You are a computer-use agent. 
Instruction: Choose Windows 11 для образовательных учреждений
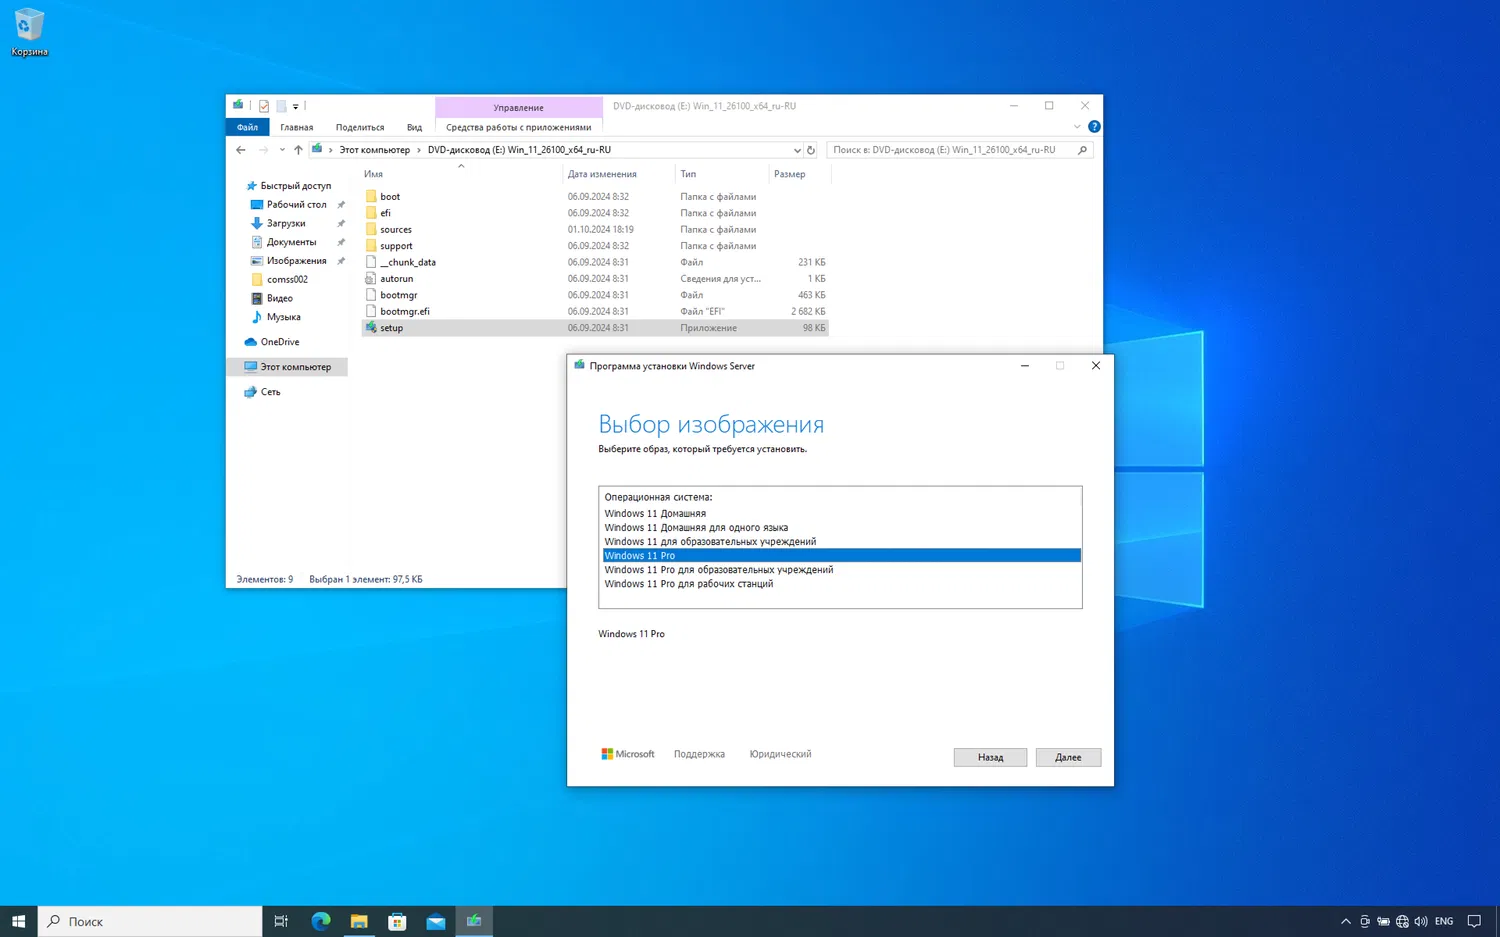[x=841, y=542]
